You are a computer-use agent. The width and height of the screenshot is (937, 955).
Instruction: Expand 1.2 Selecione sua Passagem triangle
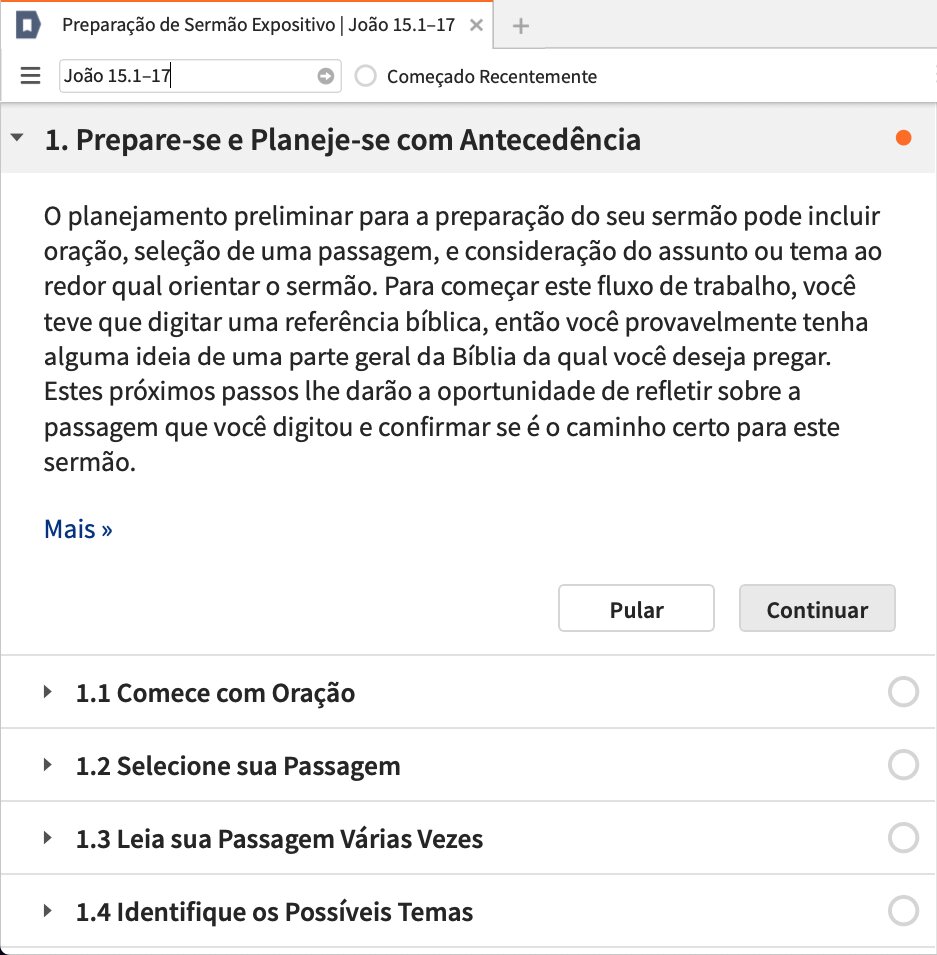click(48, 765)
